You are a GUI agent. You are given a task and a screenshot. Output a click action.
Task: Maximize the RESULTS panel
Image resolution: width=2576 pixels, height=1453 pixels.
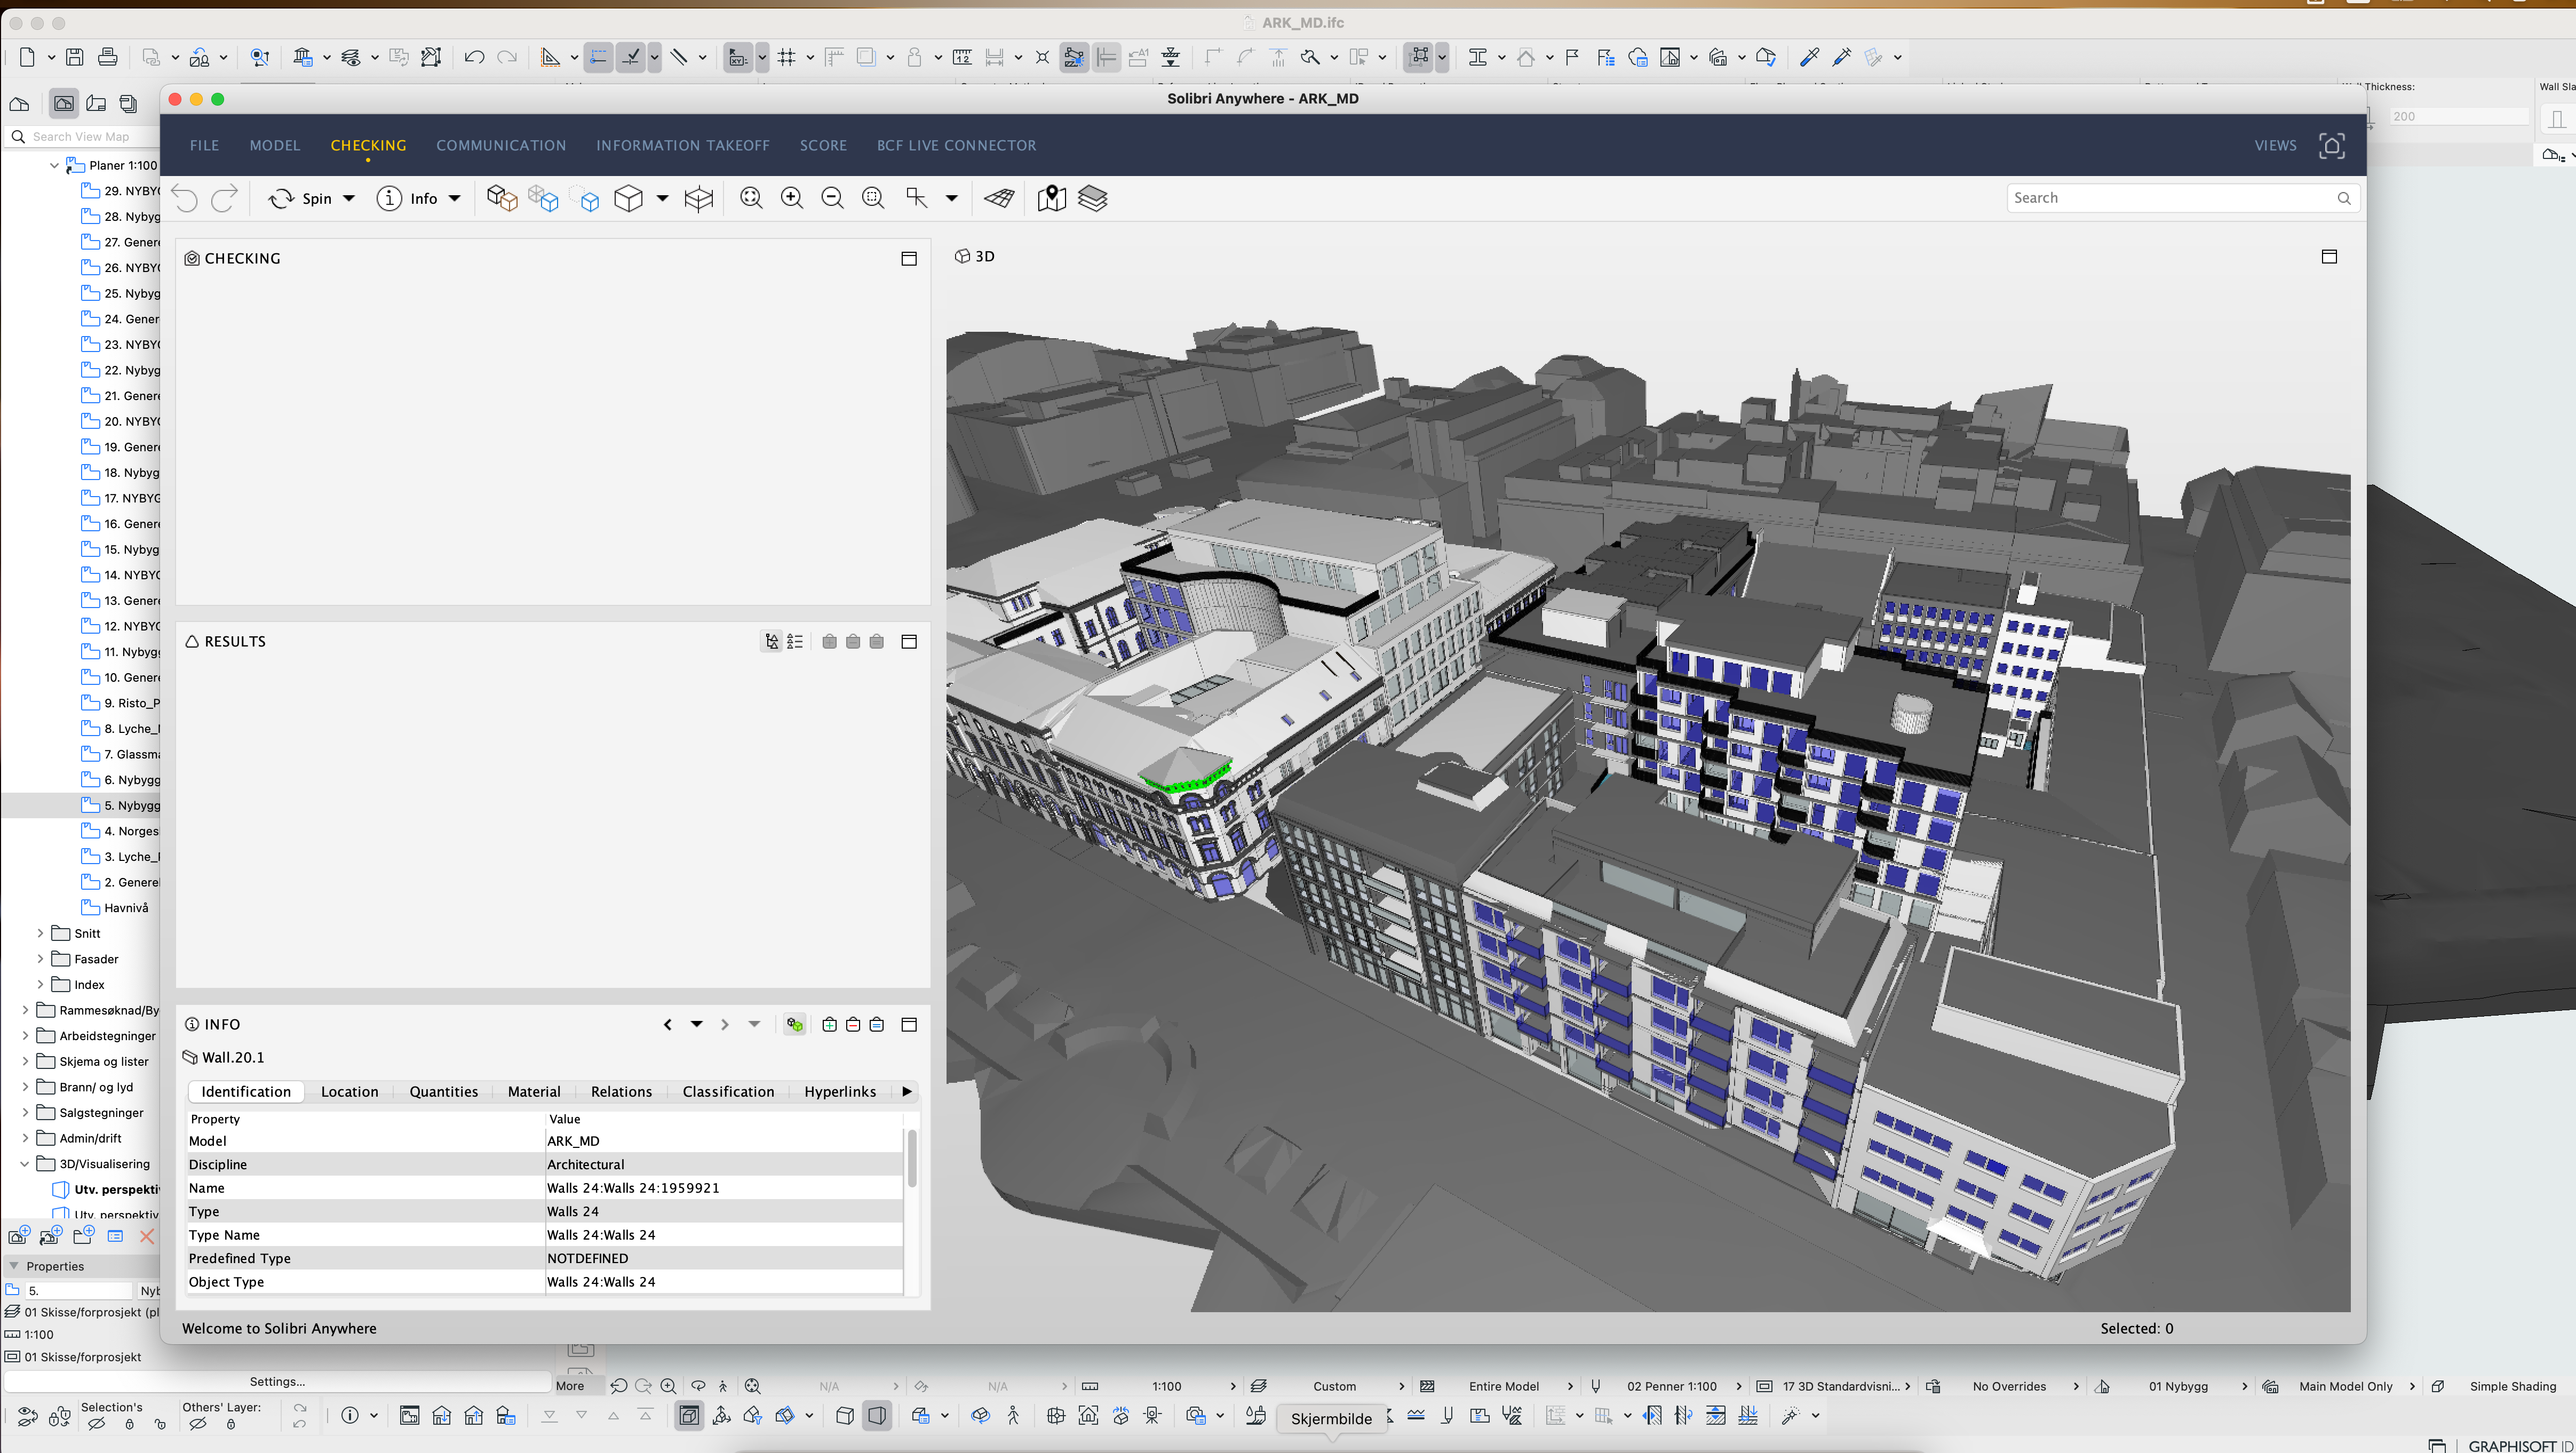pos(908,642)
